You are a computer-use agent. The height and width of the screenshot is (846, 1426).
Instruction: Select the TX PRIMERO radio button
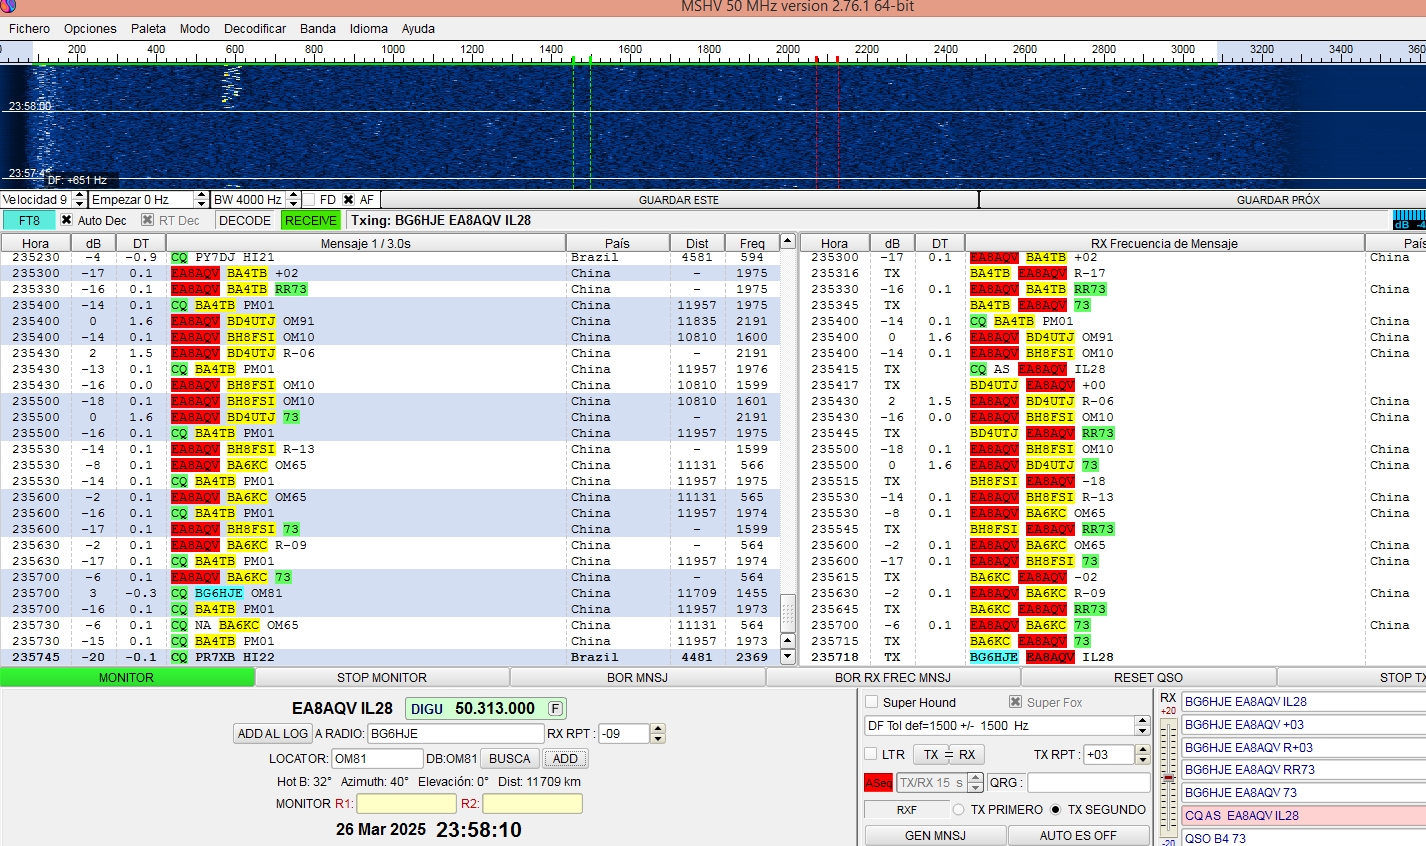click(959, 810)
